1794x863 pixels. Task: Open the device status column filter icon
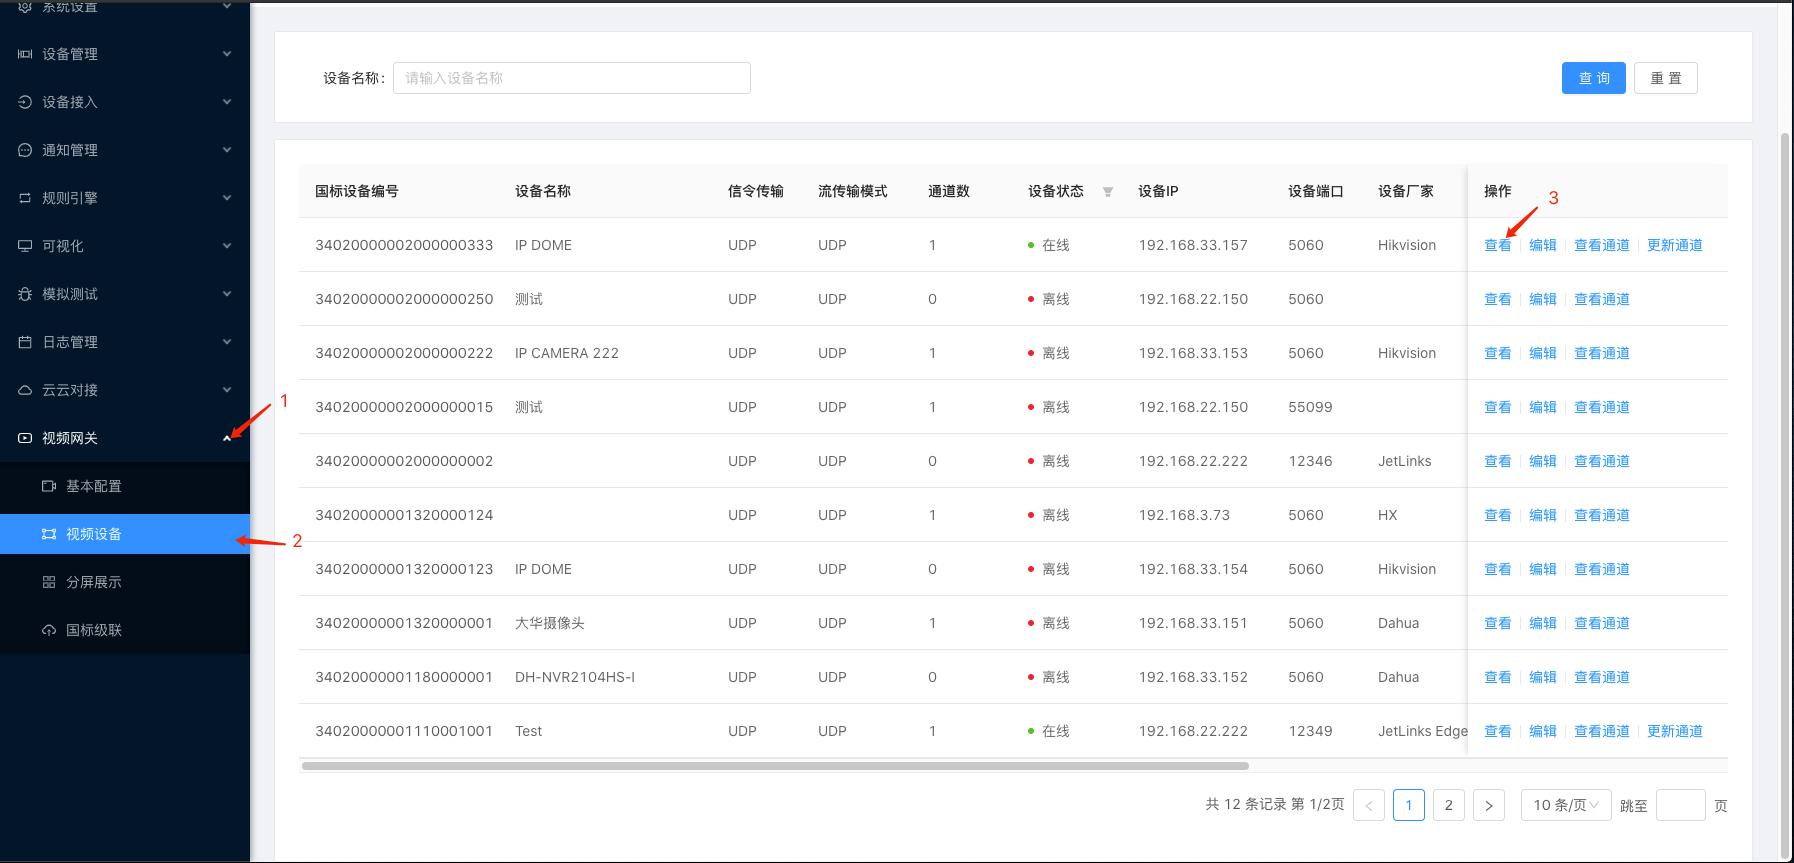[1108, 192]
